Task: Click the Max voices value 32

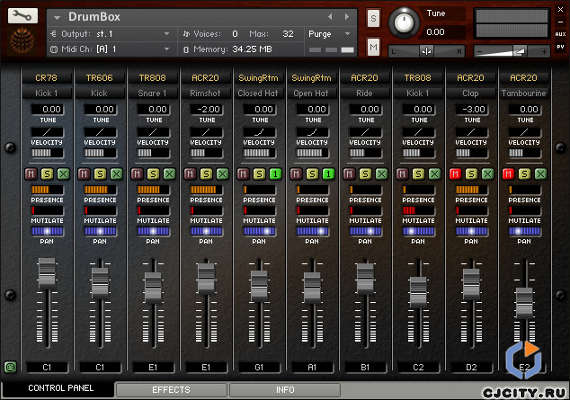Action: coord(288,34)
